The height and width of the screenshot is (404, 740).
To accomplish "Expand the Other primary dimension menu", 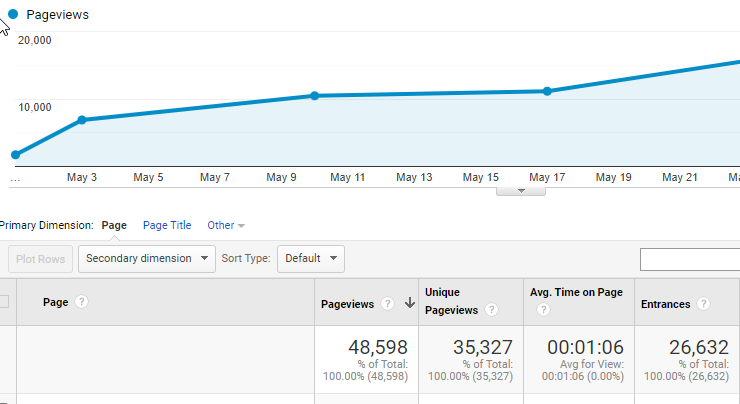I will coord(226,226).
